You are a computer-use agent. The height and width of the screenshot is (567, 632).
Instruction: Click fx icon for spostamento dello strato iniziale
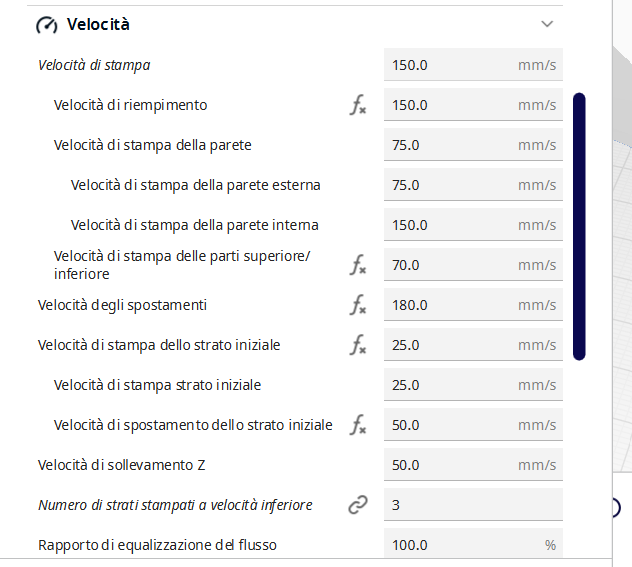(x=358, y=425)
